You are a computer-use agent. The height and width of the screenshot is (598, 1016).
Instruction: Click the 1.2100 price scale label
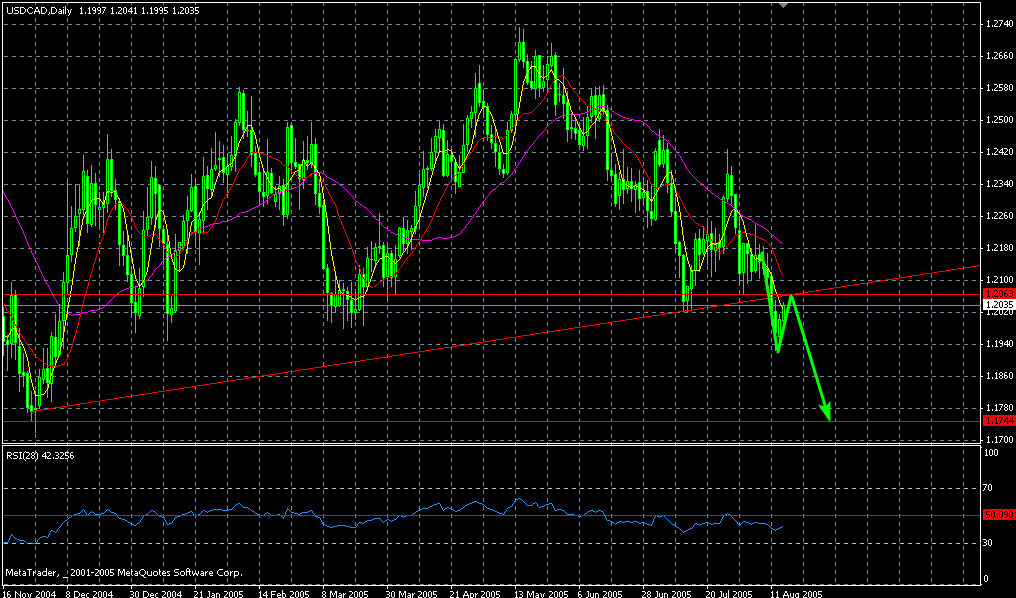(x=999, y=279)
